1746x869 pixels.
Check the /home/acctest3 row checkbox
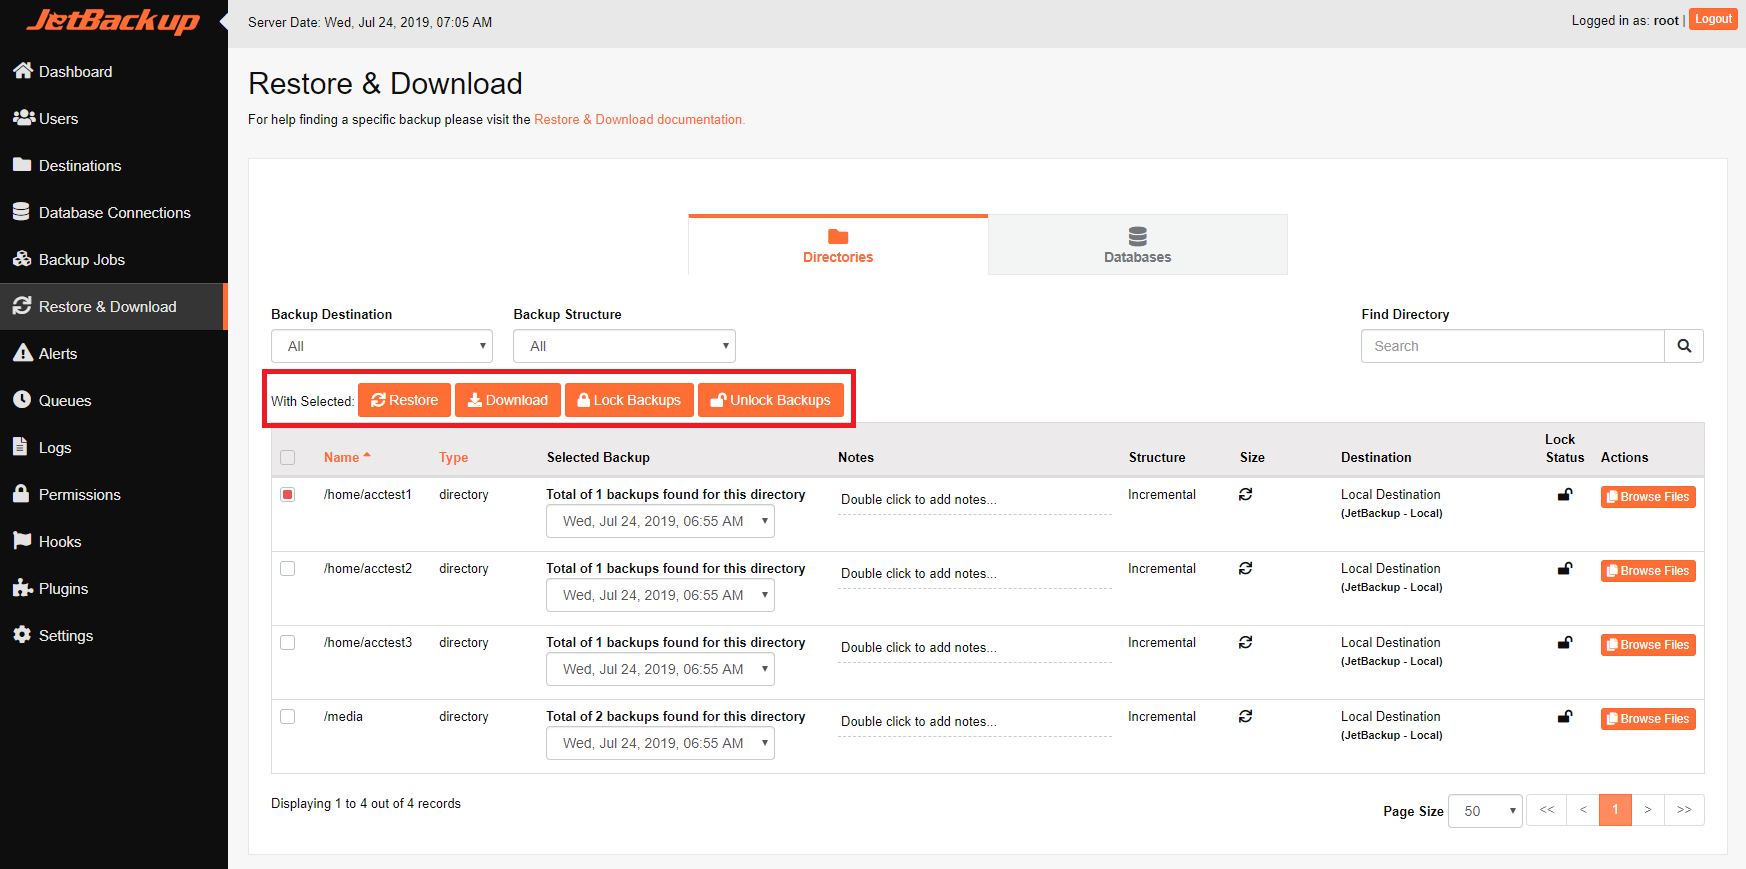tap(288, 642)
